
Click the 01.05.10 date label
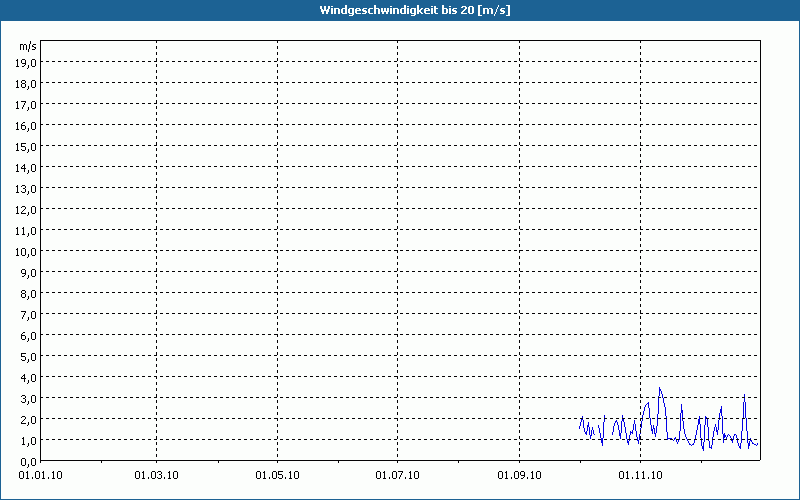click(277, 476)
